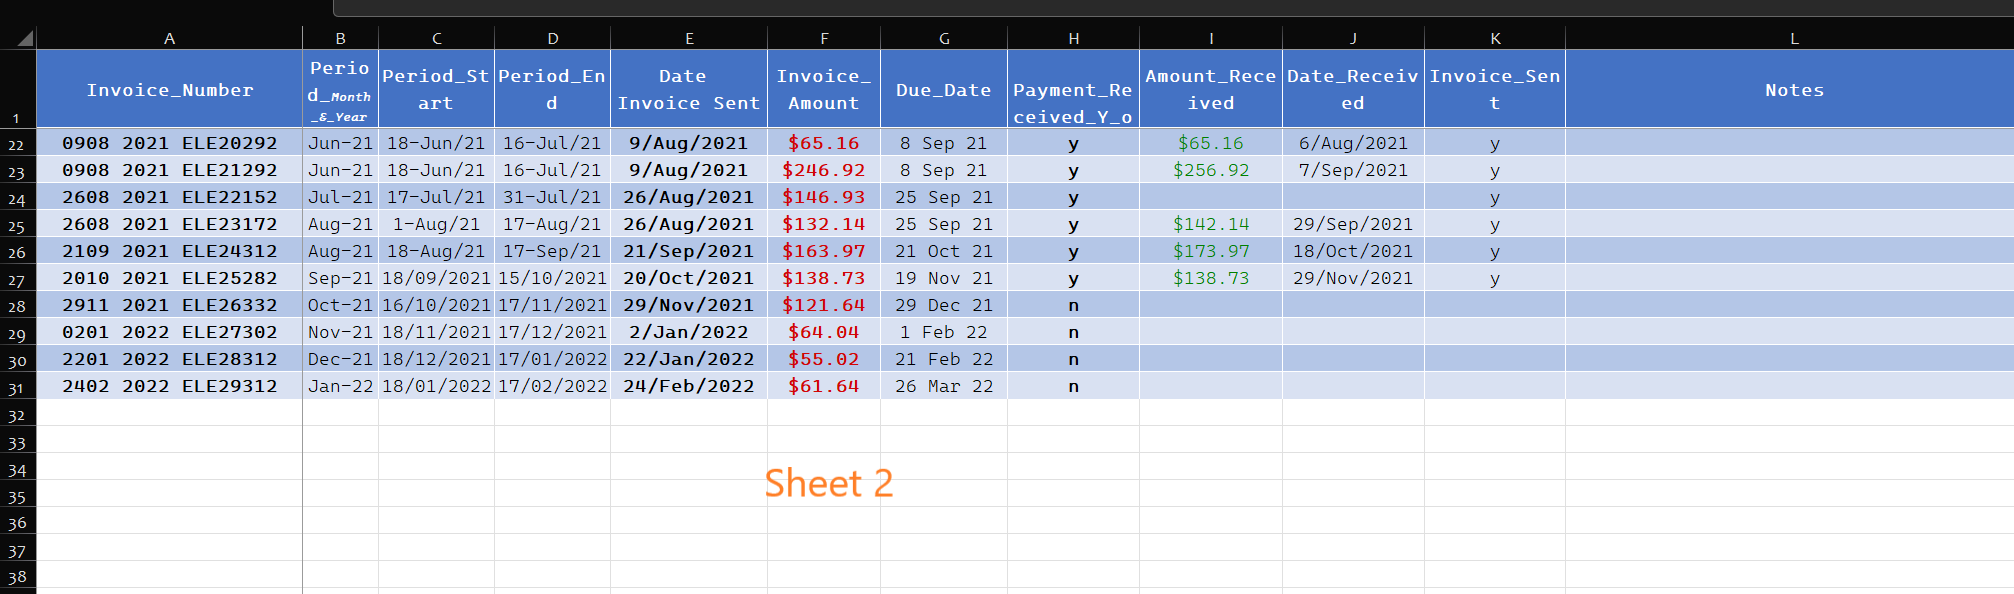Select cell with invoice 2608 2021 ELE23172

point(169,224)
